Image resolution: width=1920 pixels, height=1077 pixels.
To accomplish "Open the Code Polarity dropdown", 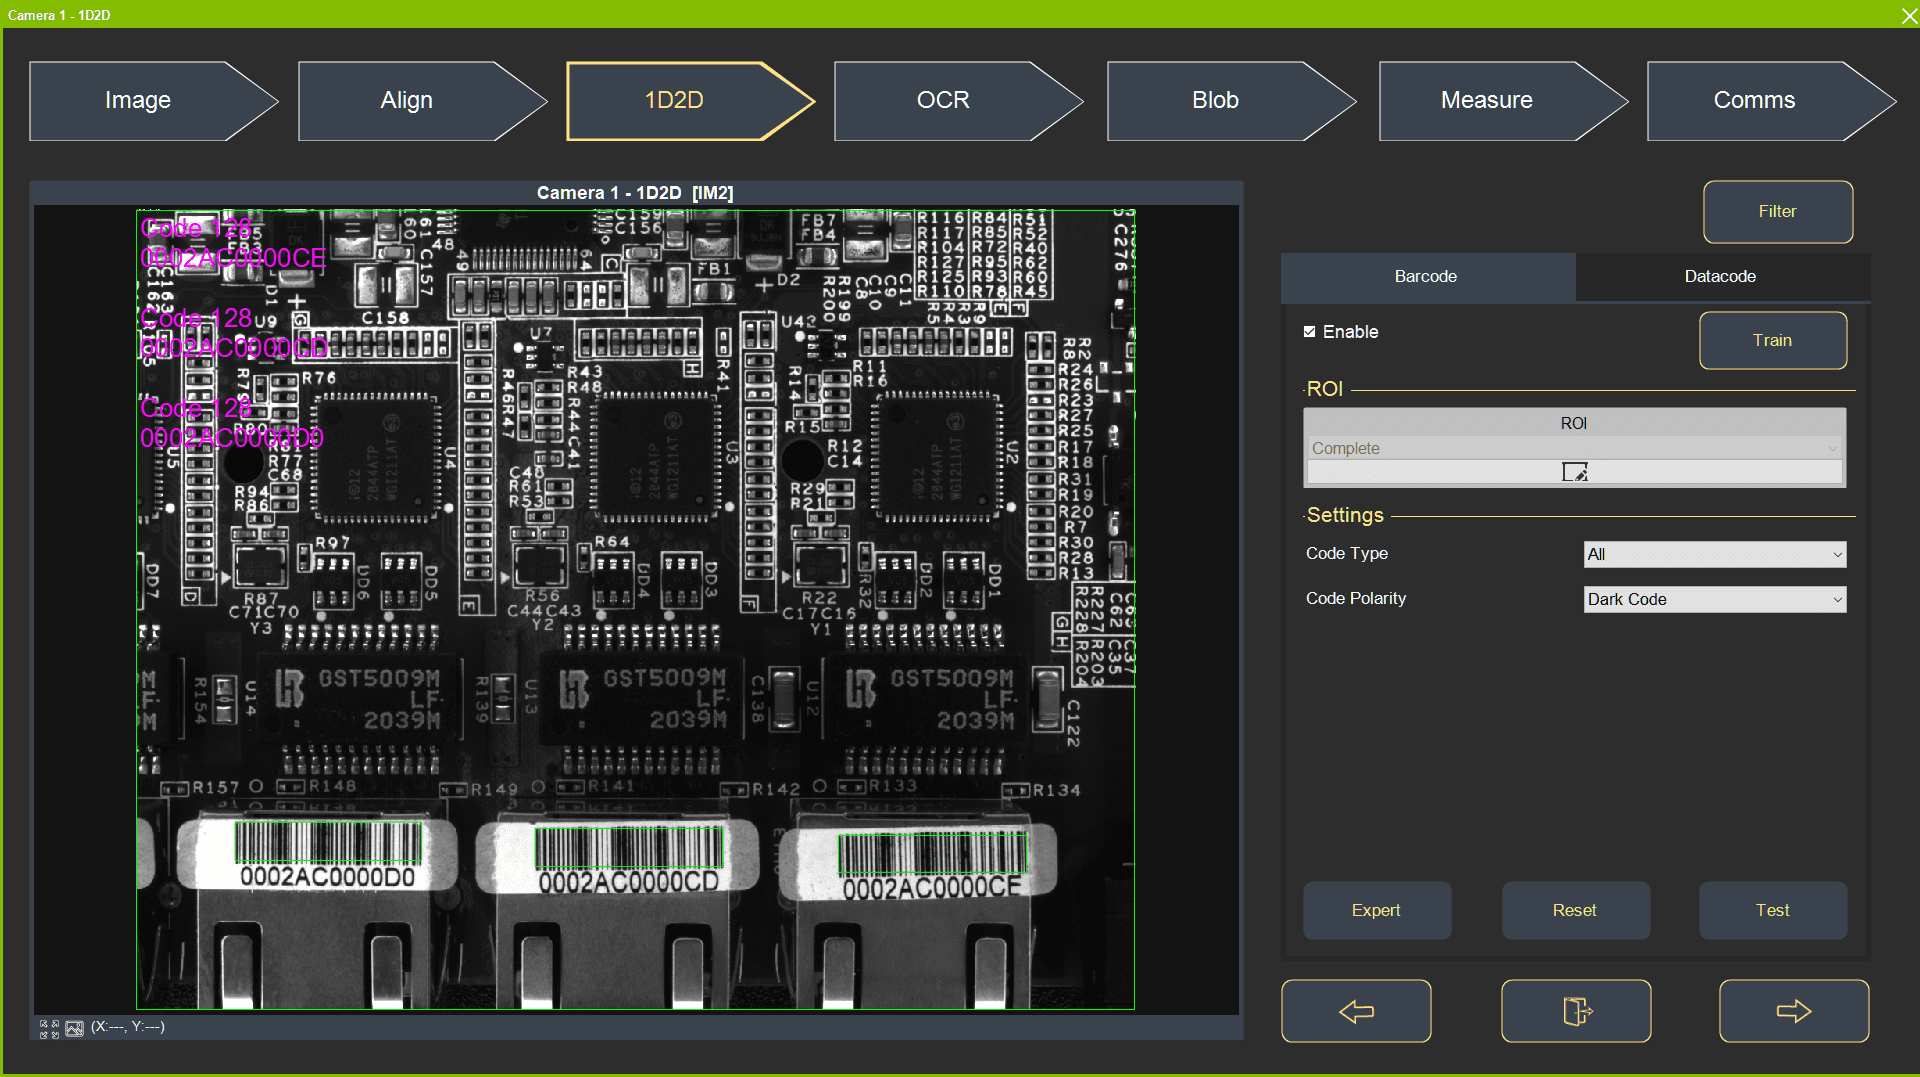I will point(1715,599).
